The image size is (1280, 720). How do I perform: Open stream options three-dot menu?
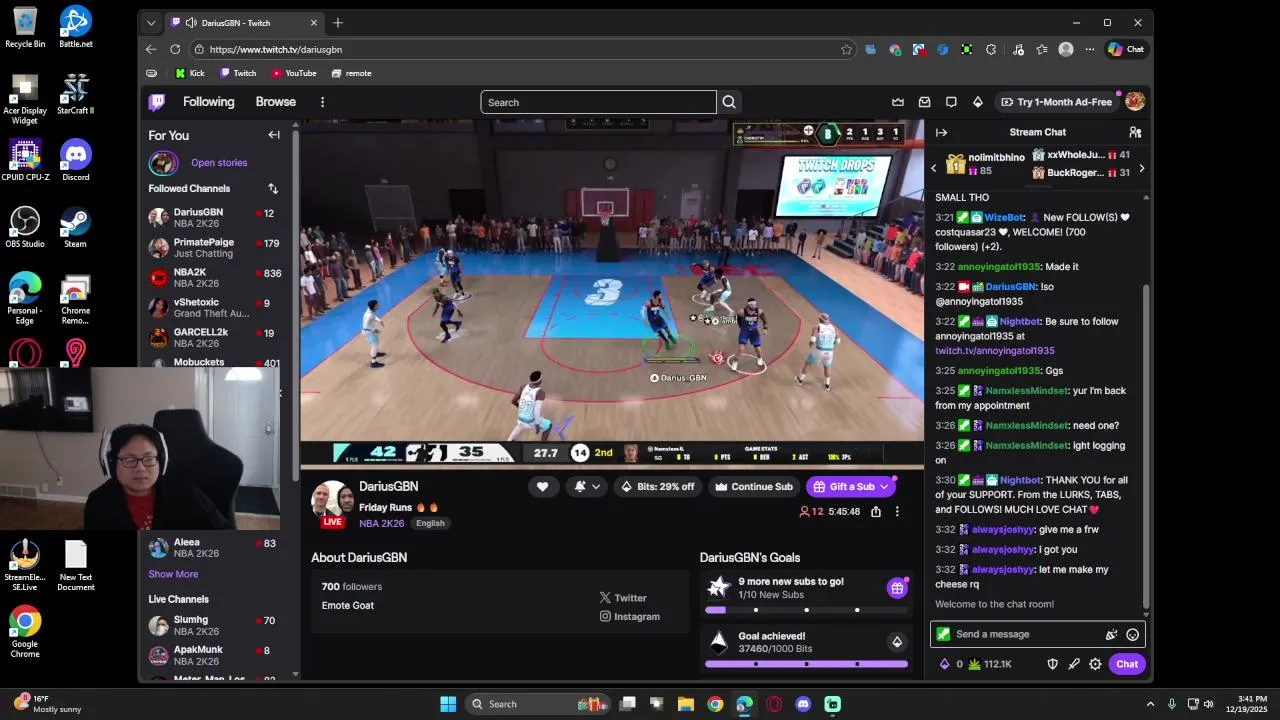897,511
